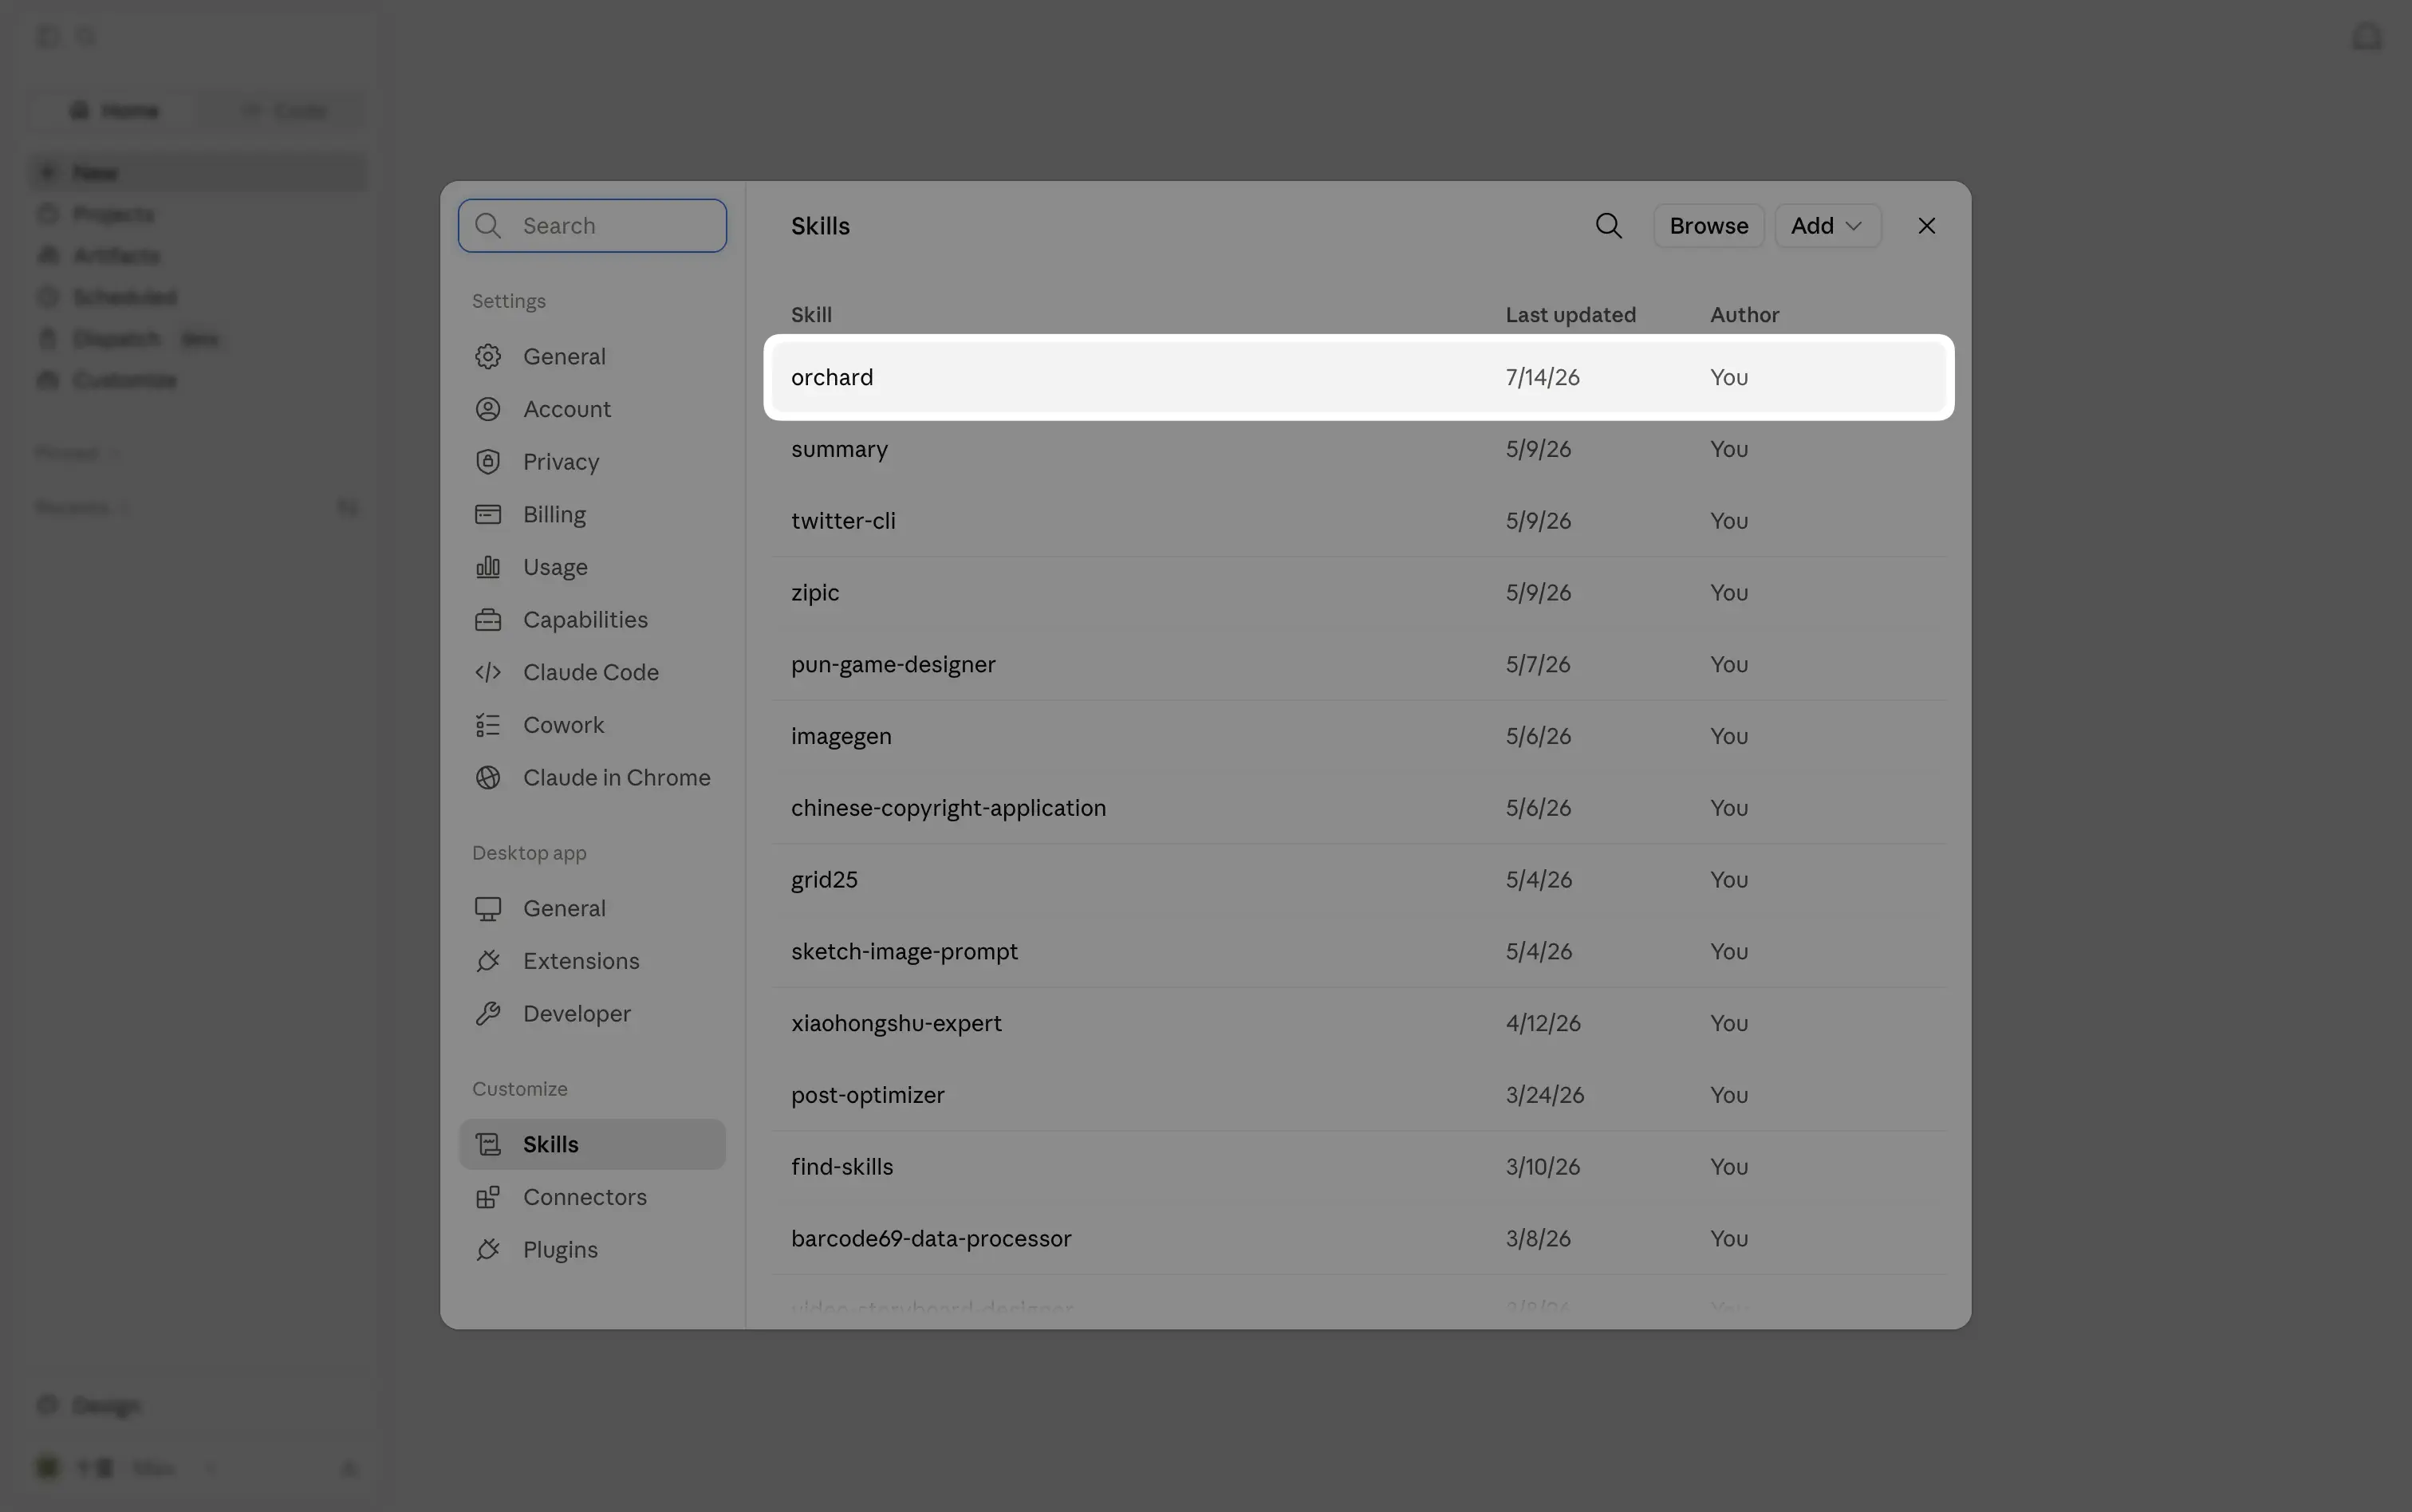Viewport: 2412px width, 1512px height.
Task: Click the Plugins plug icon
Action: click(x=488, y=1249)
